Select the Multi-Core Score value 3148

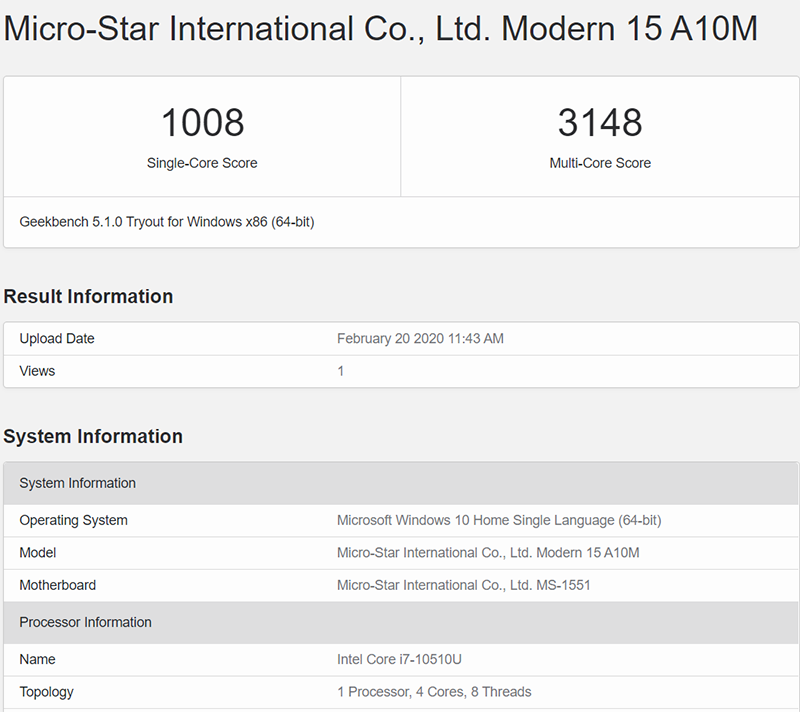[601, 122]
